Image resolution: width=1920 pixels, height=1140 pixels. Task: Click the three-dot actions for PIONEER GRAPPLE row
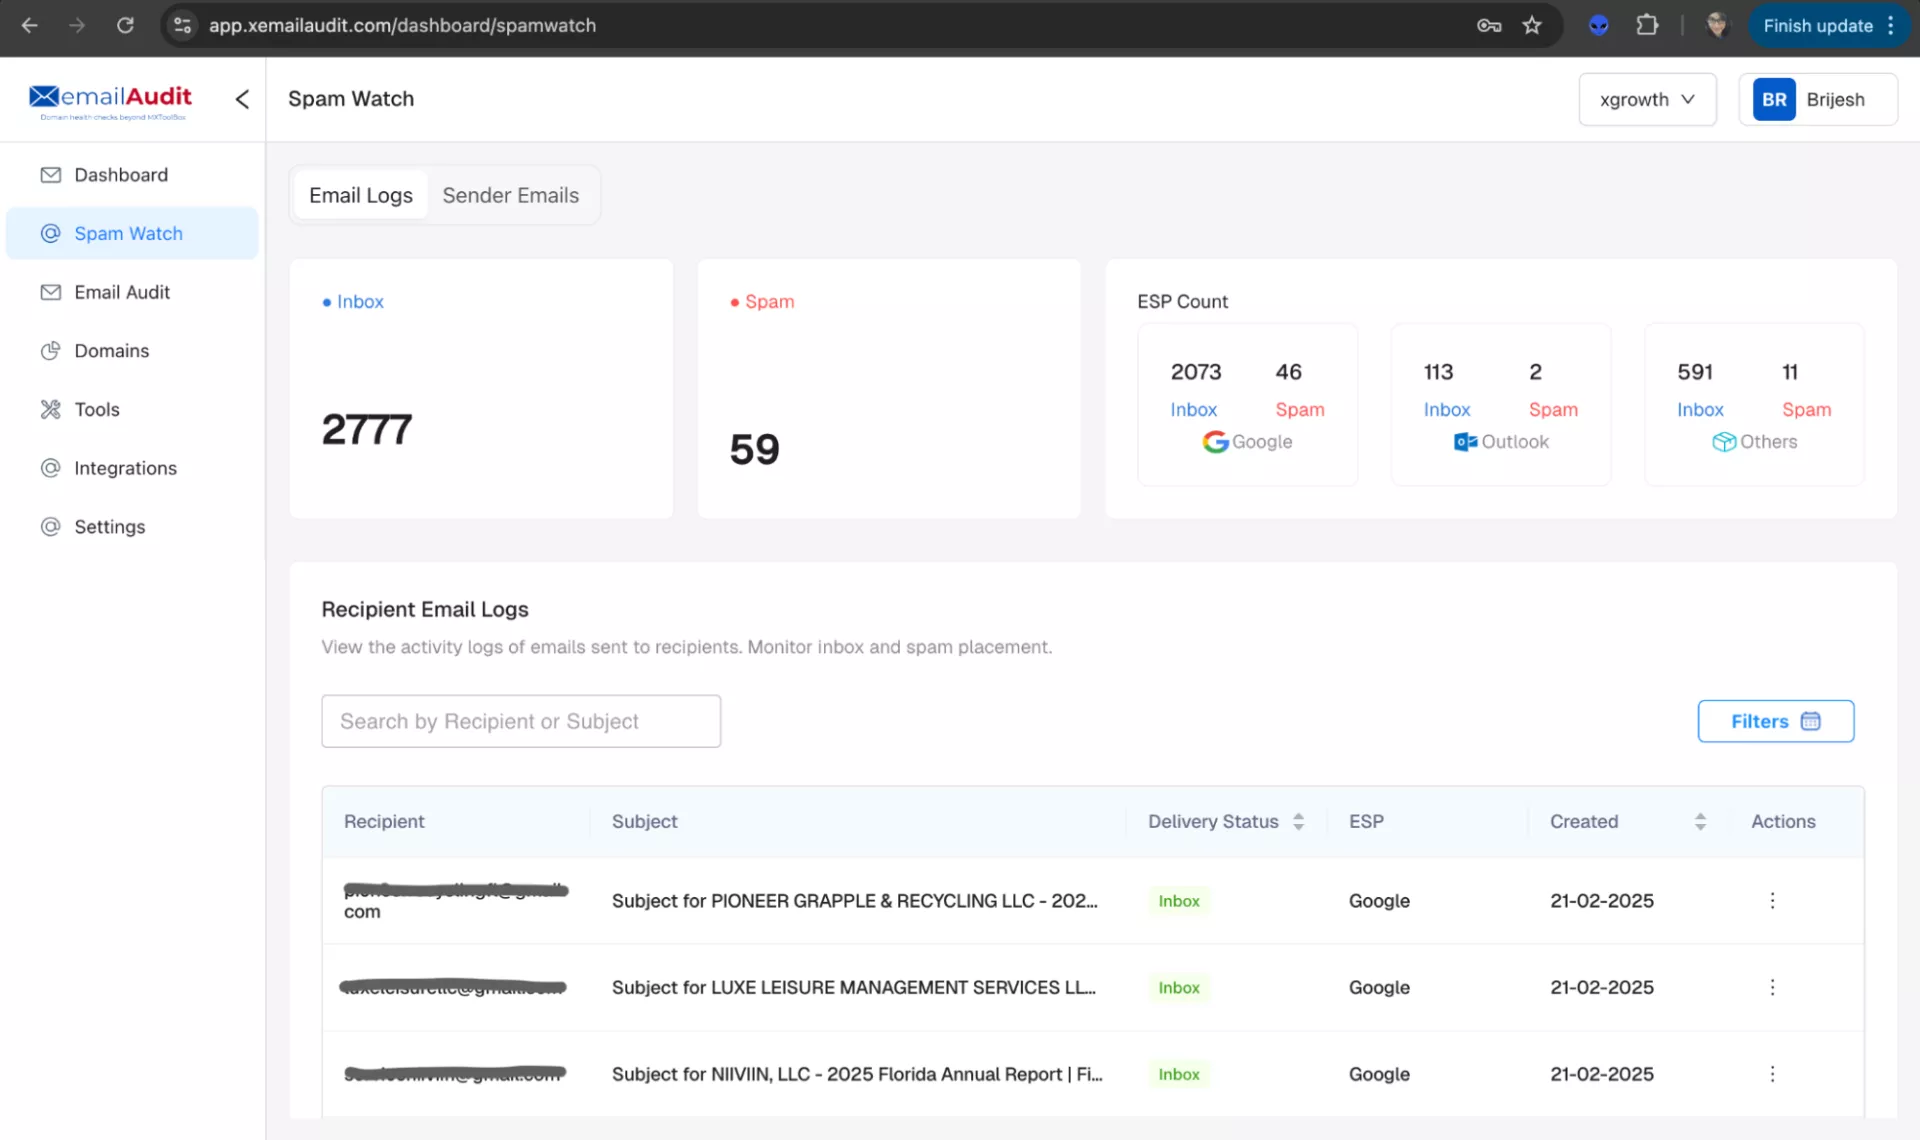[x=1772, y=901]
